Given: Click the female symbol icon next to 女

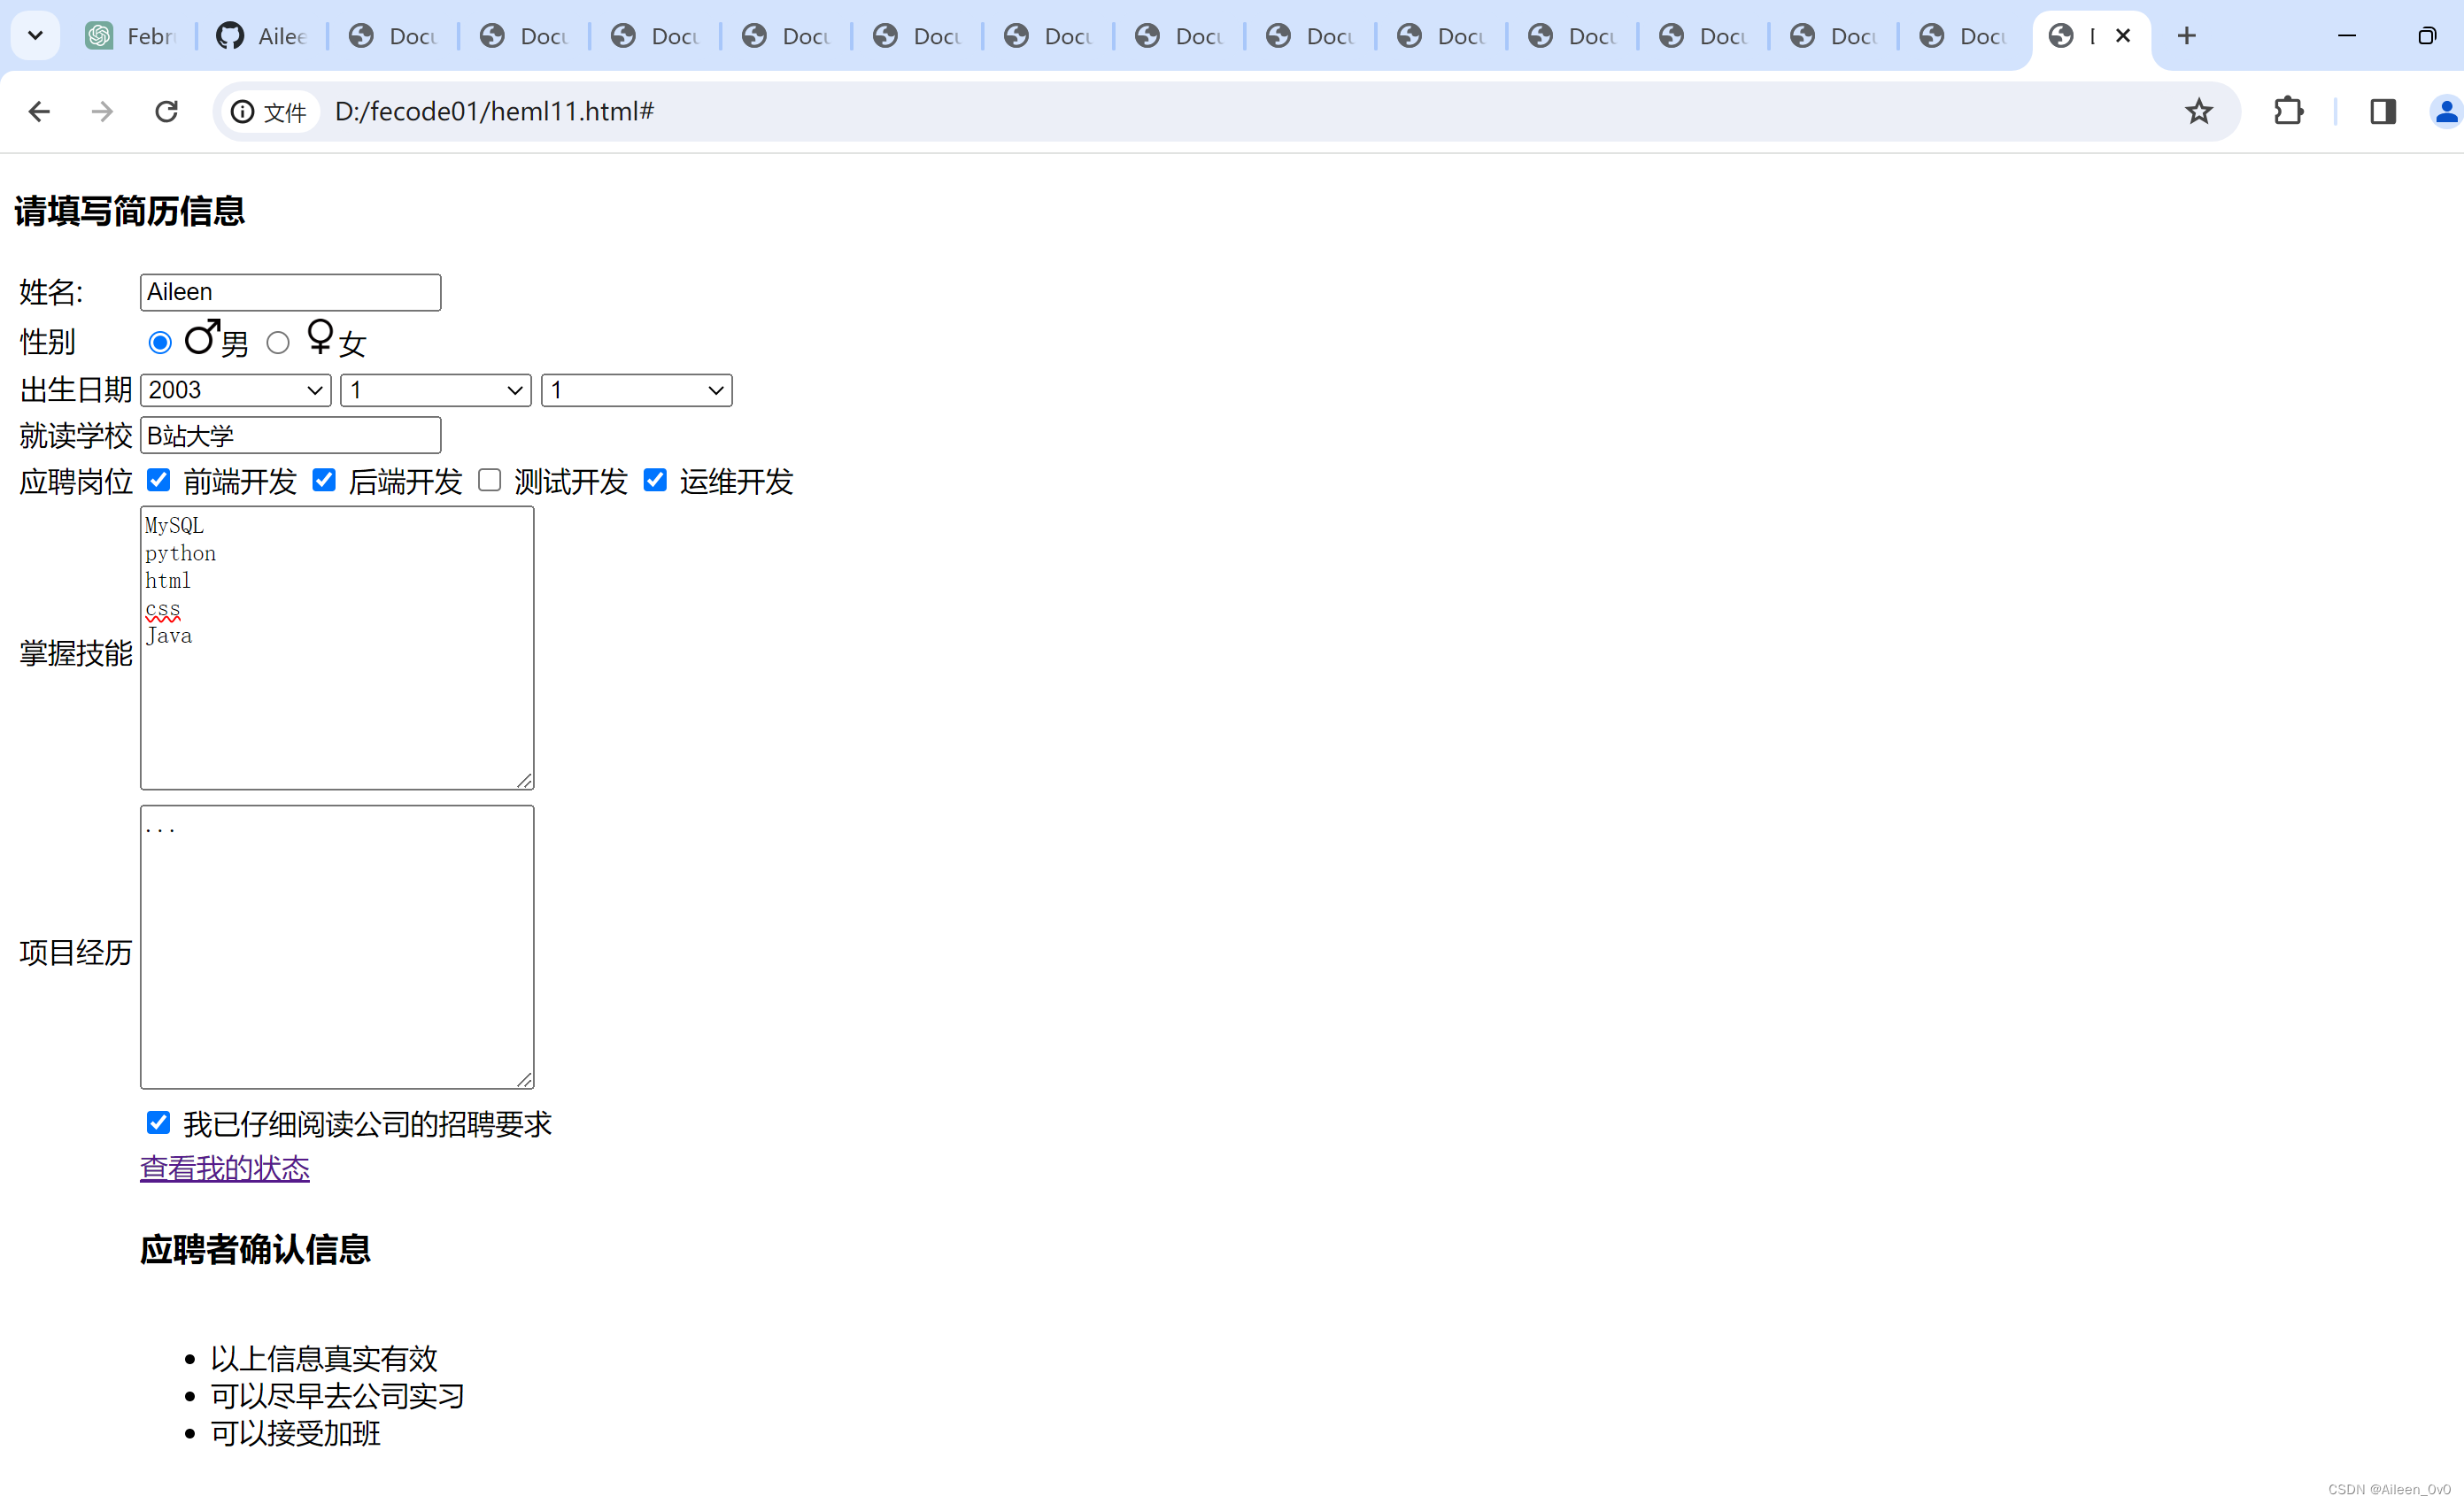Looking at the screenshot, I should tap(320, 336).
